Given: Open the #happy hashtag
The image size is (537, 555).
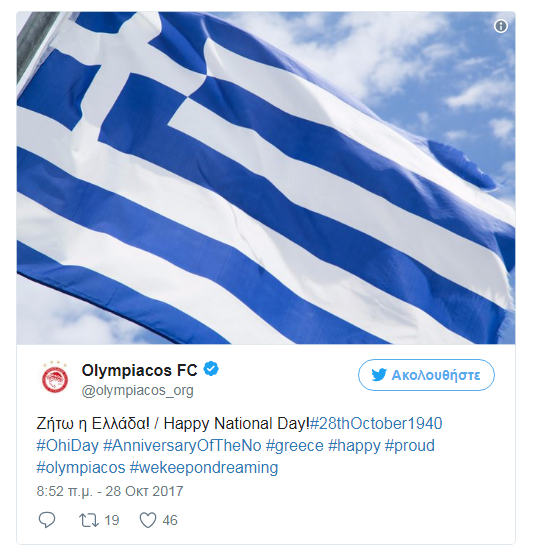Looking at the screenshot, I should pos(354,446).
